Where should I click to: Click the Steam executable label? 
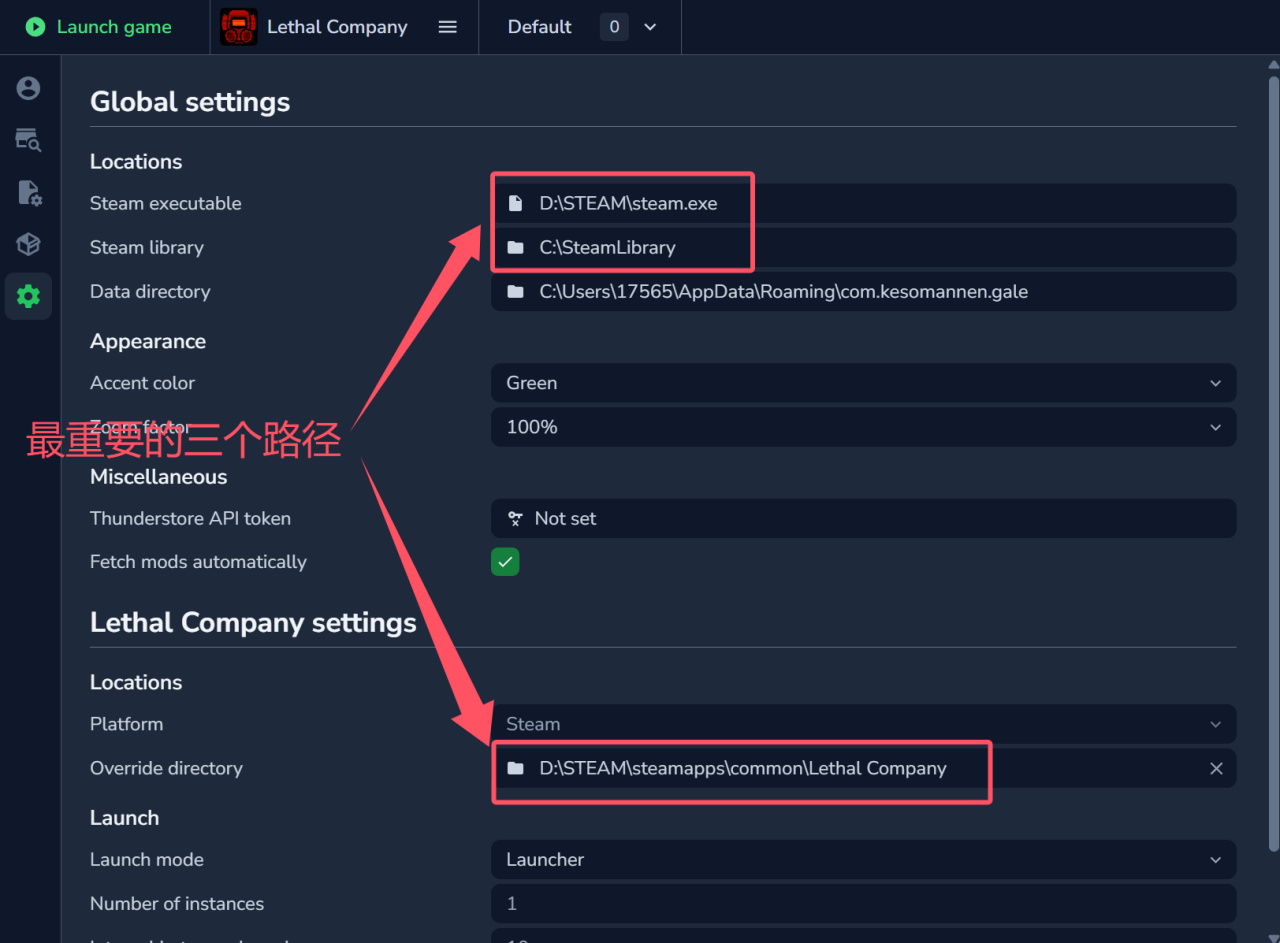point(166,203)
